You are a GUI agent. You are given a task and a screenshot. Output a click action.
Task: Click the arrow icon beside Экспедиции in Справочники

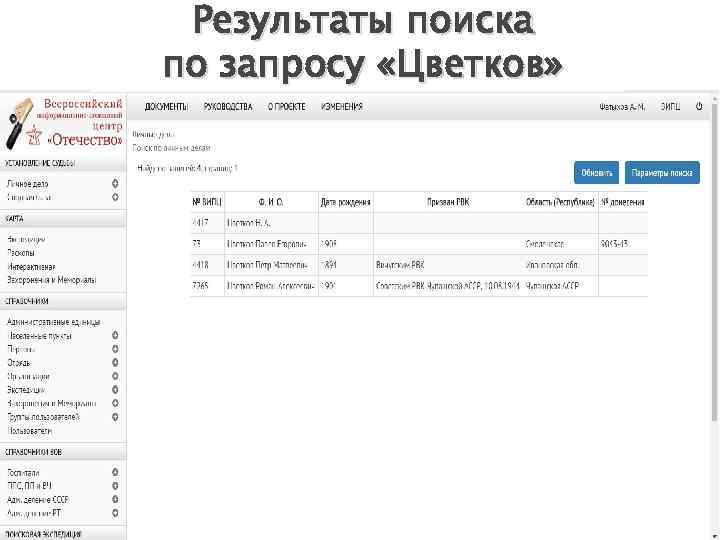tap(115, 390)
